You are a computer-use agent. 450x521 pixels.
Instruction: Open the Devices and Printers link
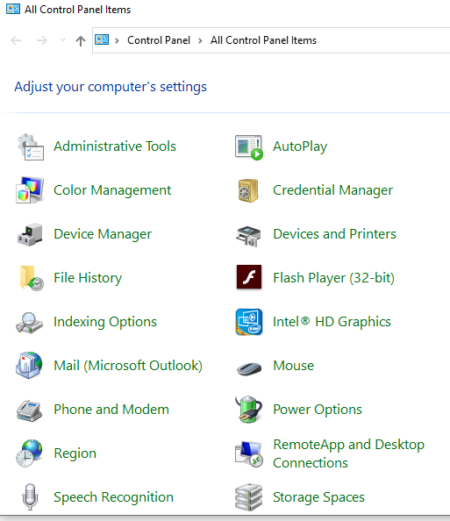point(335,234)
